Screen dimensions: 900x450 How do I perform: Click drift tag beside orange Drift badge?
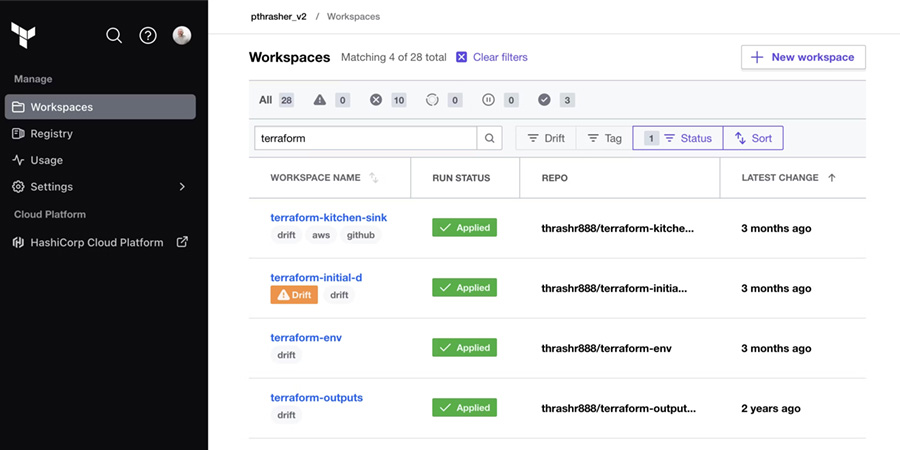pos(339,295)
